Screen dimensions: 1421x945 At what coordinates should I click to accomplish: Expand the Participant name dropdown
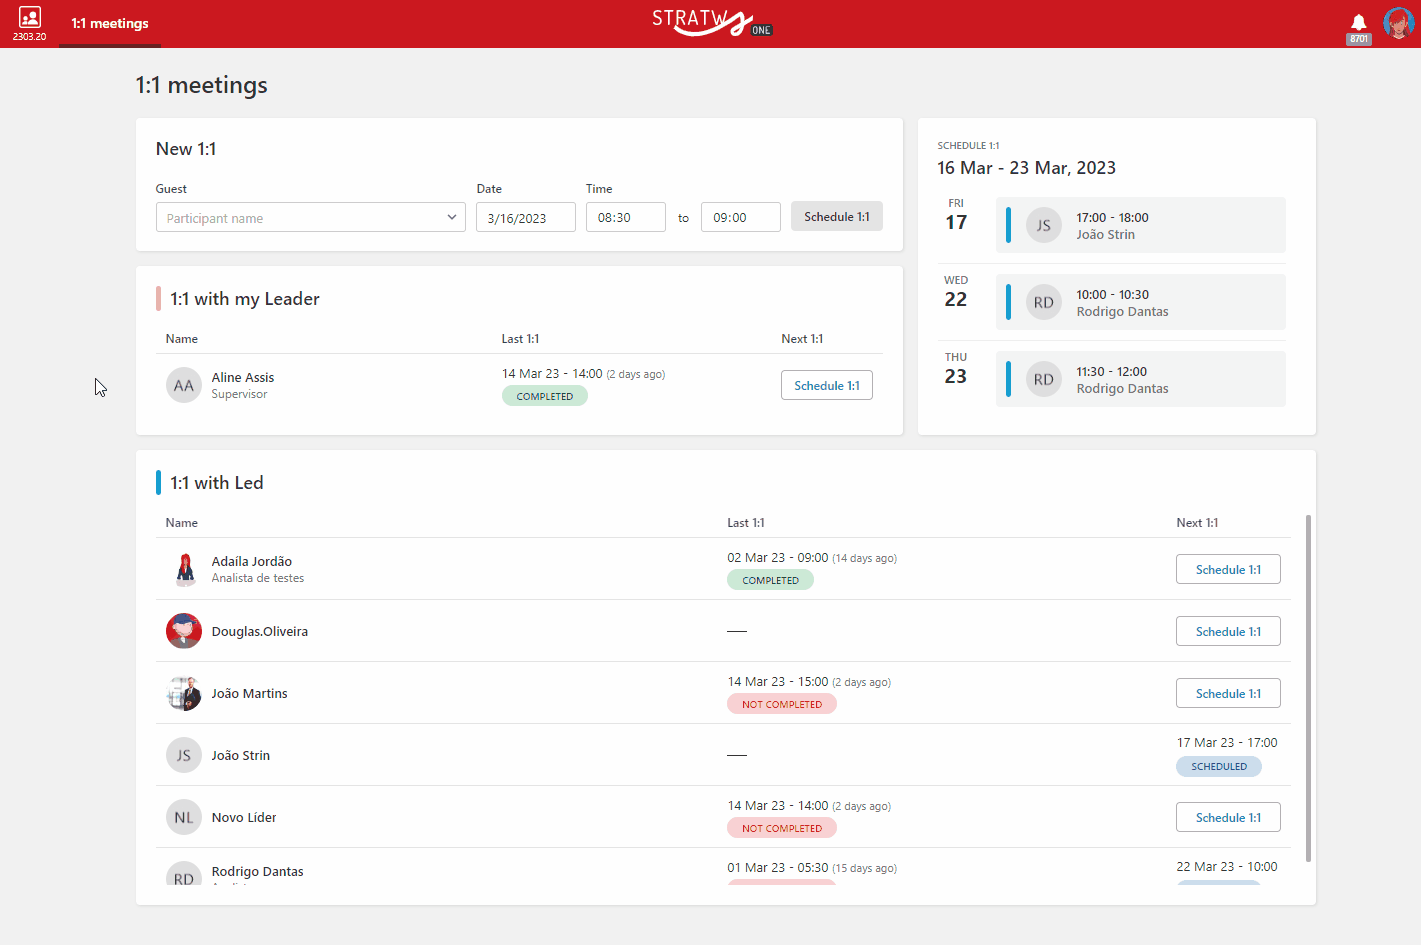coord(311,218)
